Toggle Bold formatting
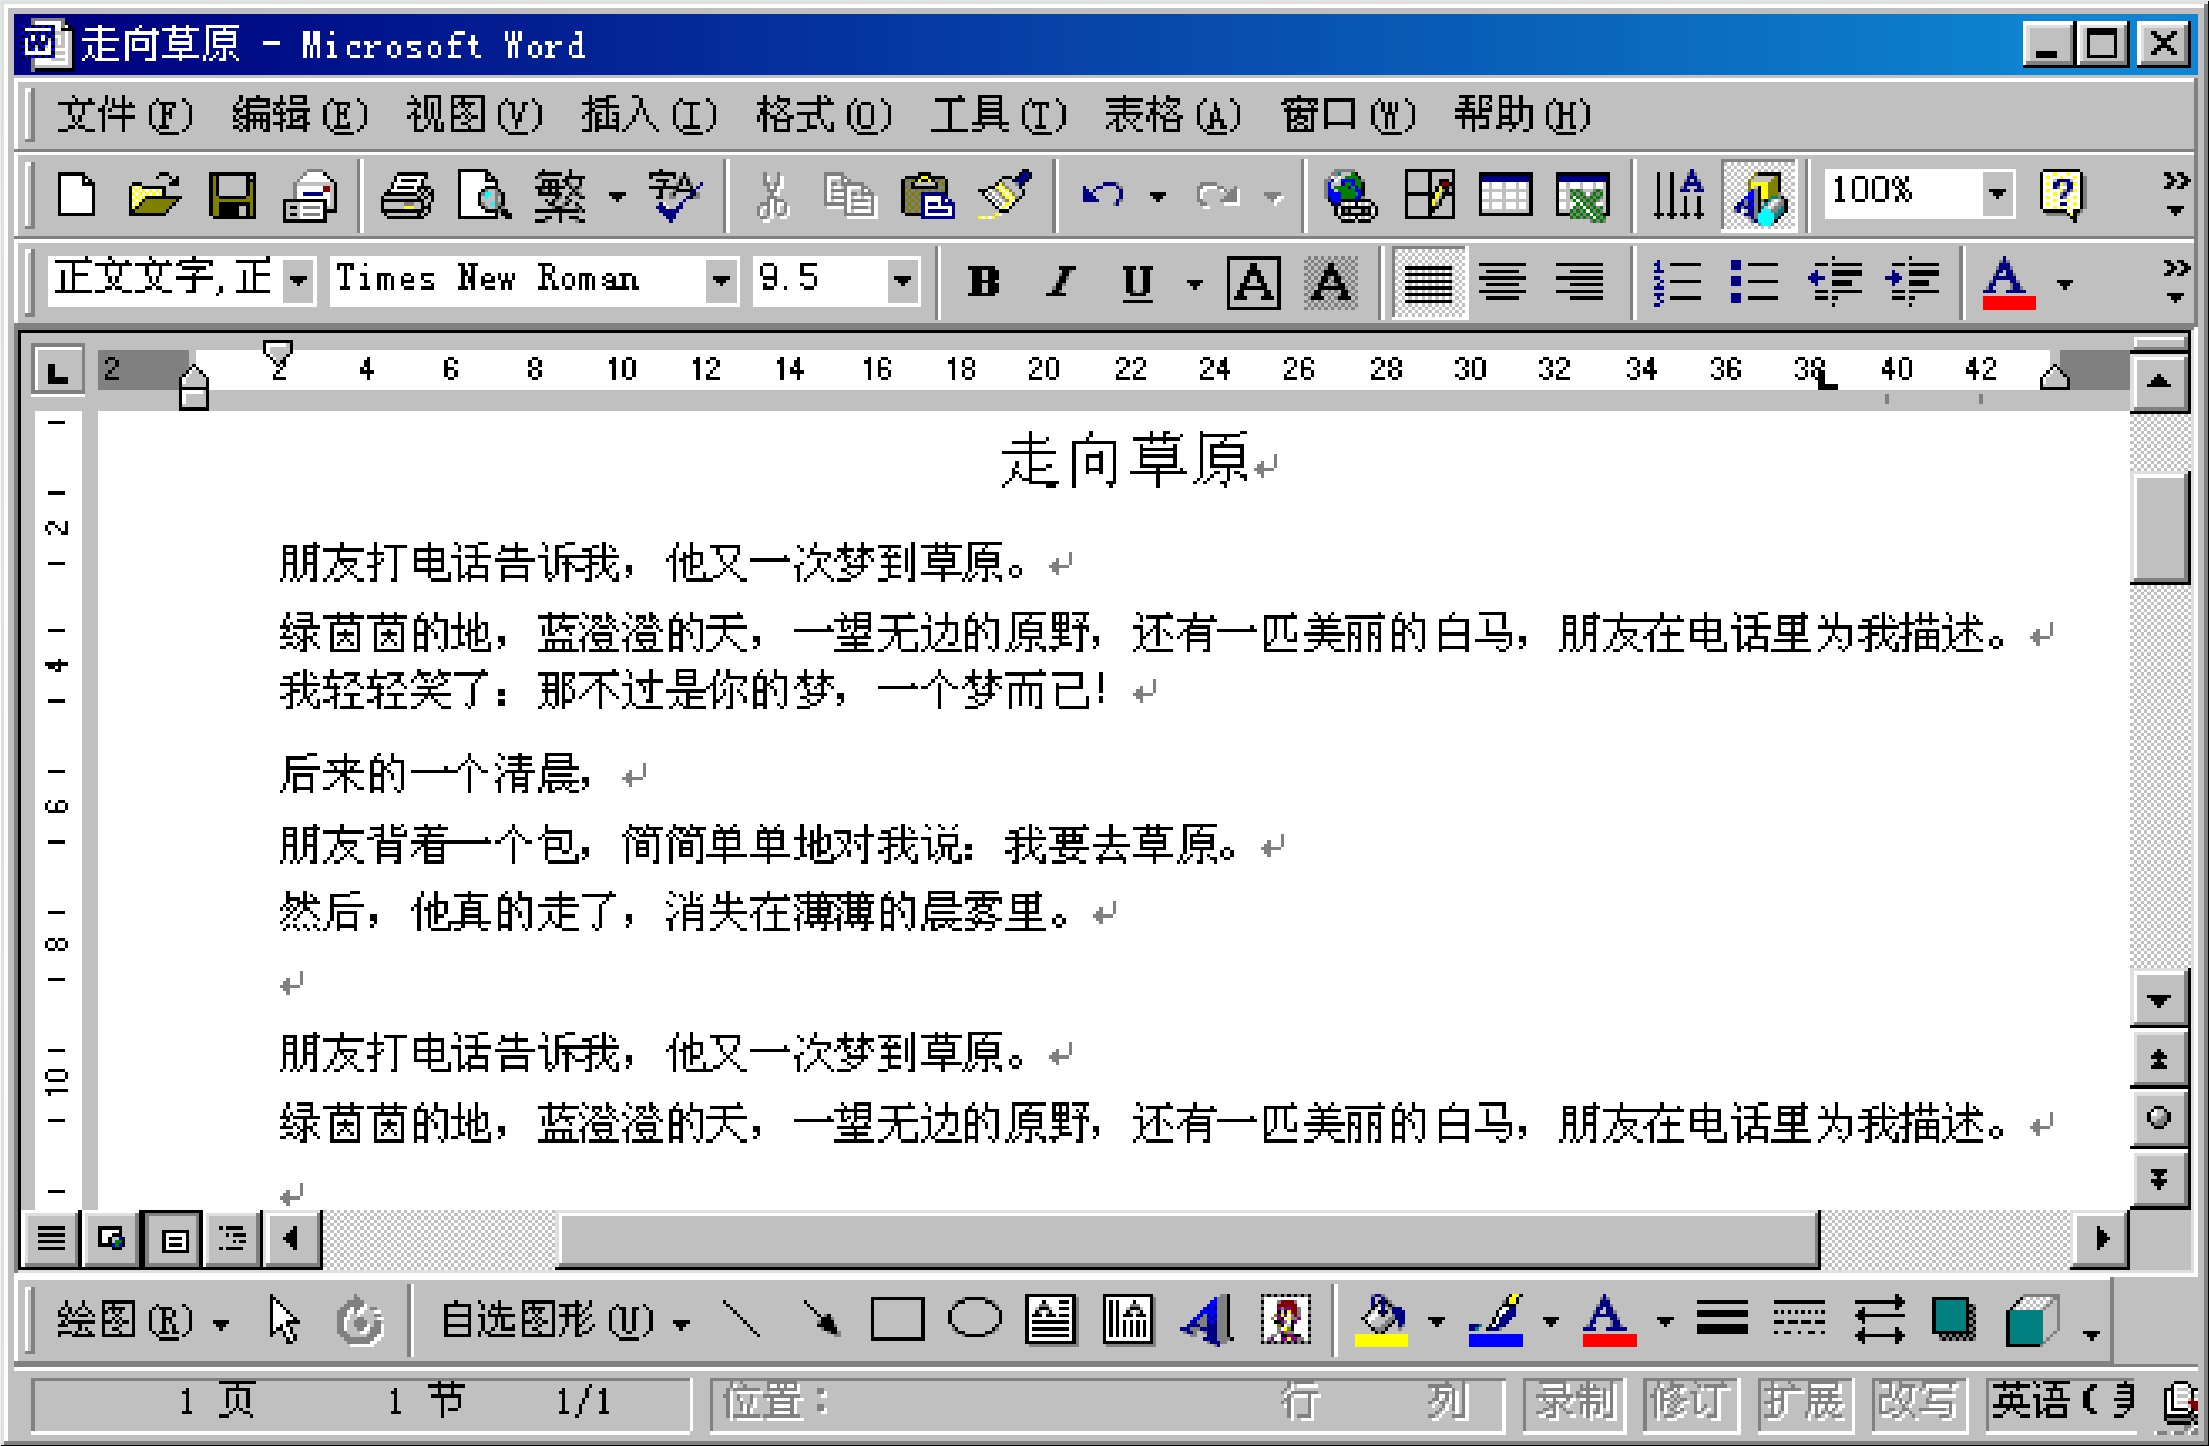The width and height of the screenshot is (2209, 1446). (x=983, y=282)
